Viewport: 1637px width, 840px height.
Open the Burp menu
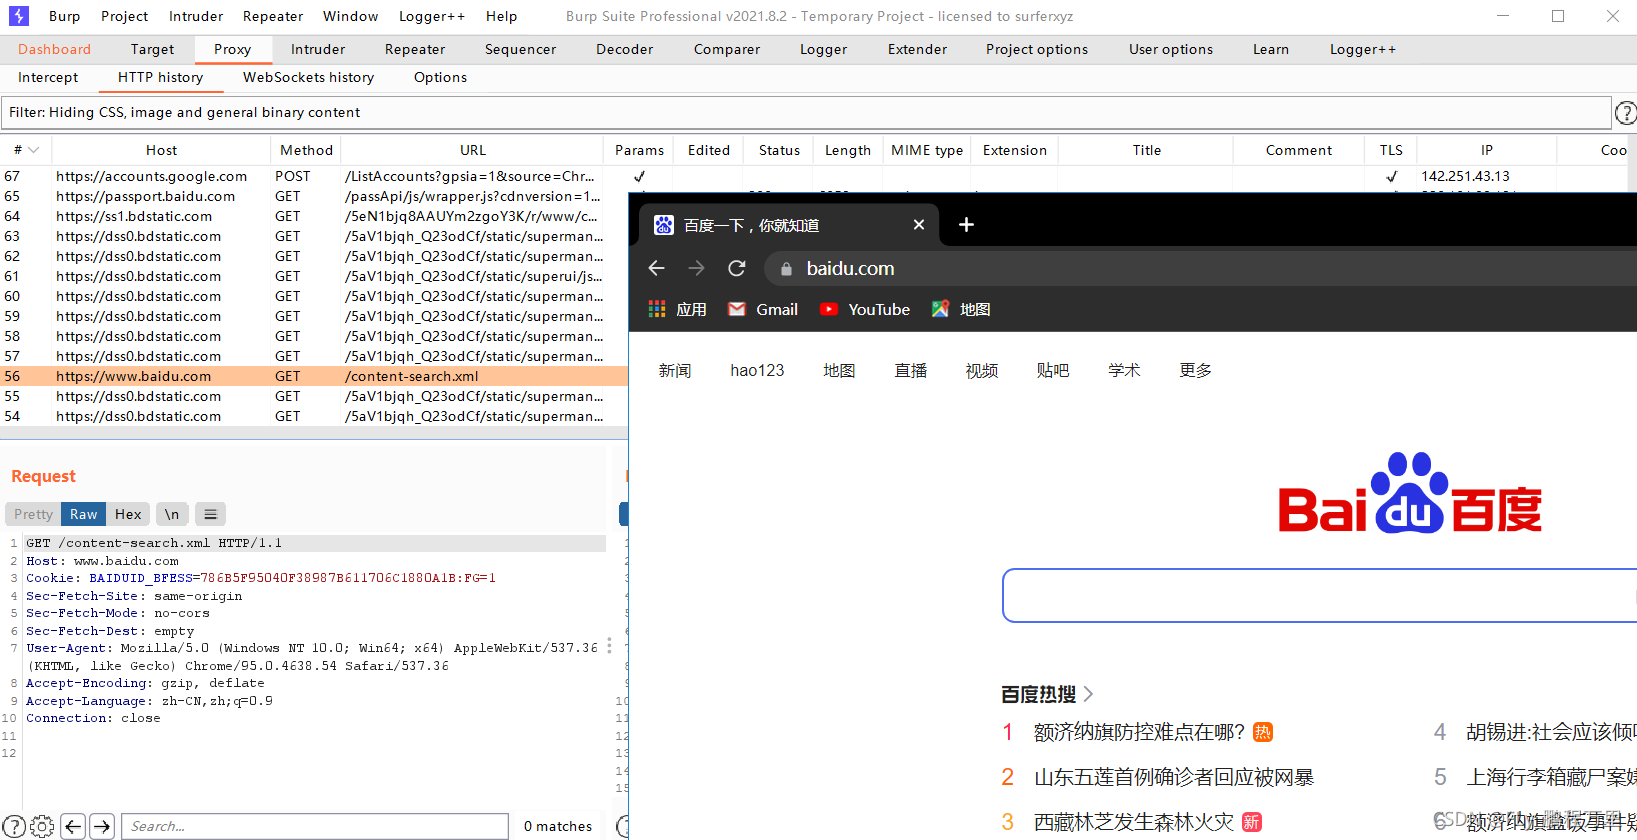(64, 16)
